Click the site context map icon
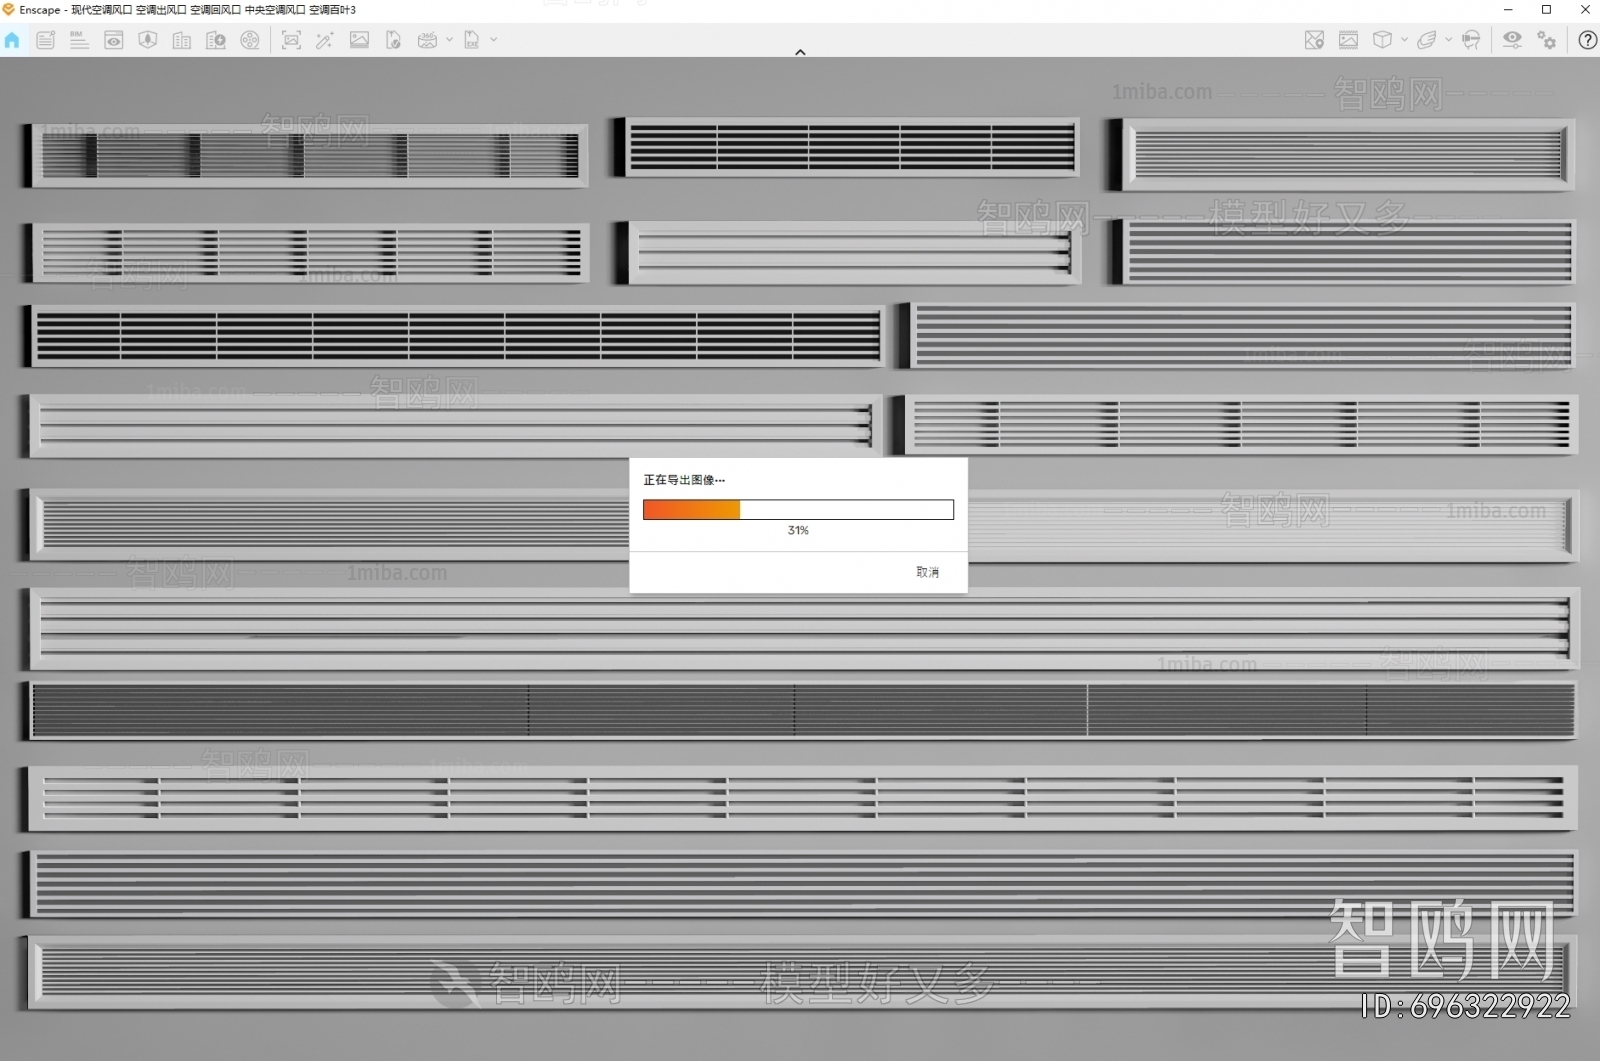The image size is (1600, 1061). [x=1314, y=40]
